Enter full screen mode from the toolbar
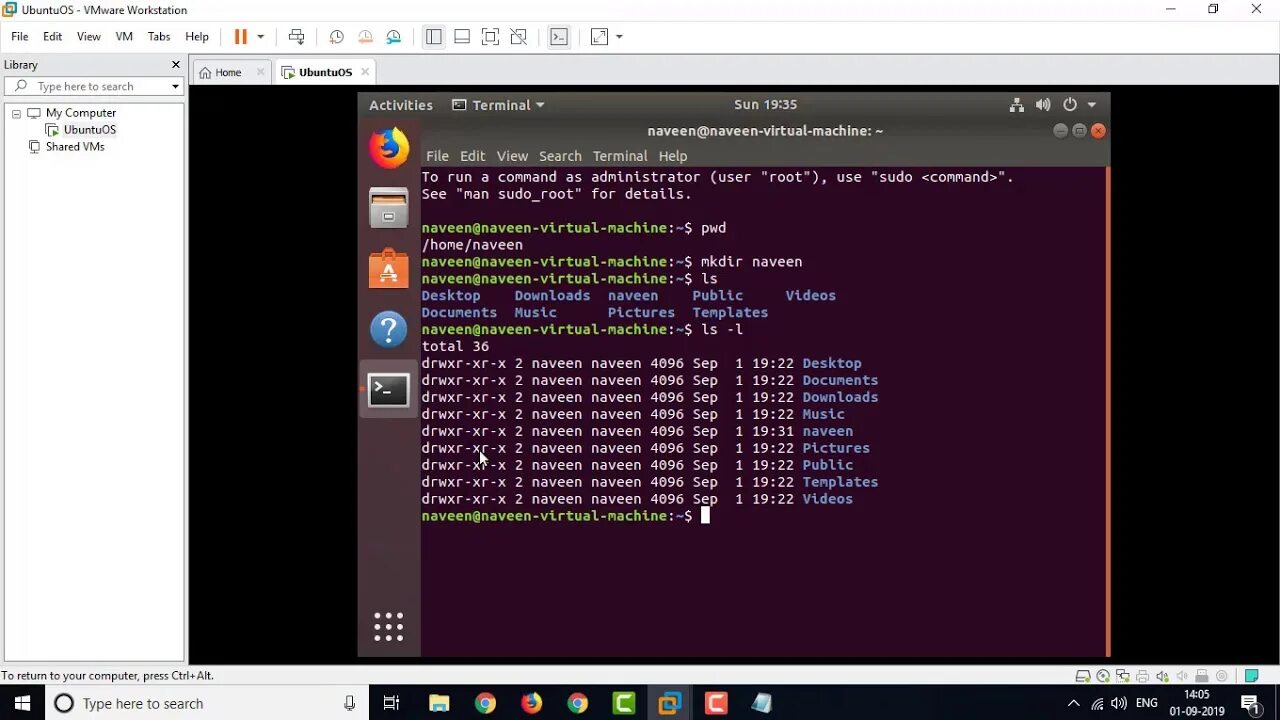Image resolution: width=1280 pixels, height=720 pixels. tap(490, 37)
